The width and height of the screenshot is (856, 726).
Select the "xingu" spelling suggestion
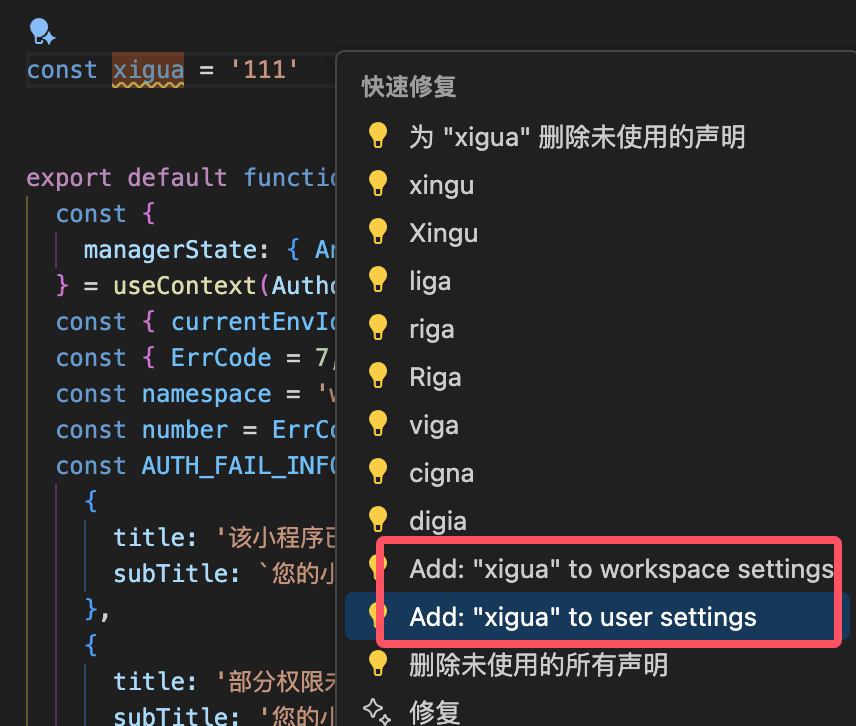coord(440,184)
